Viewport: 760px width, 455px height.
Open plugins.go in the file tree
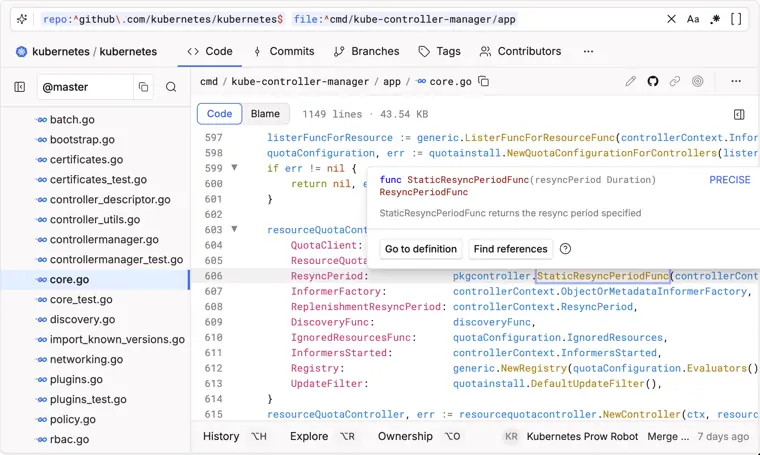coord(76,379)
